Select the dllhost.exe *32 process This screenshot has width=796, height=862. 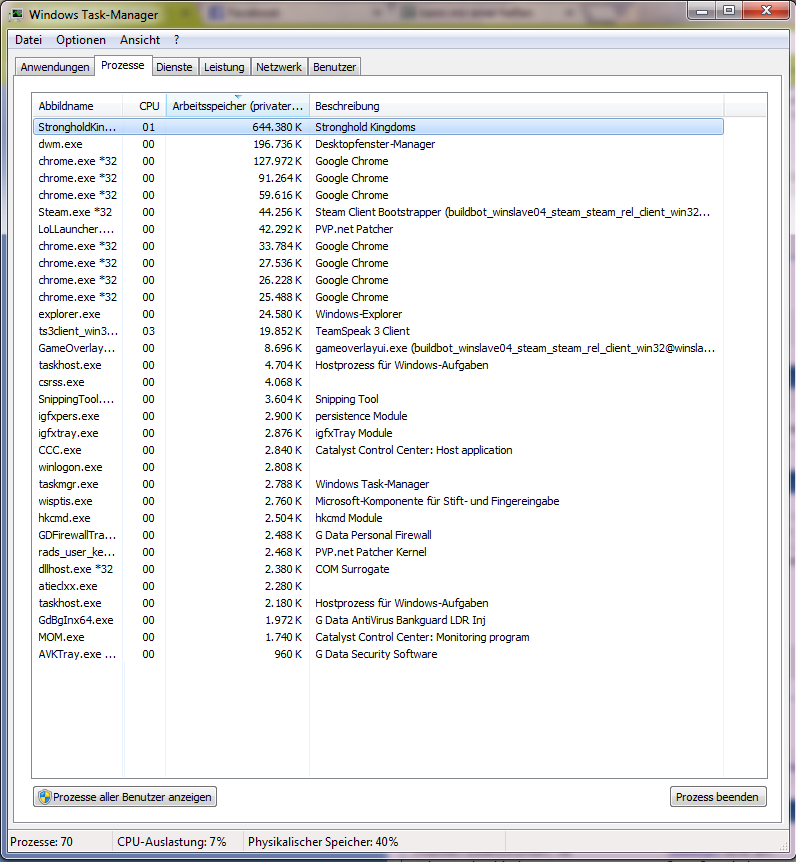(x=378, y=569)
